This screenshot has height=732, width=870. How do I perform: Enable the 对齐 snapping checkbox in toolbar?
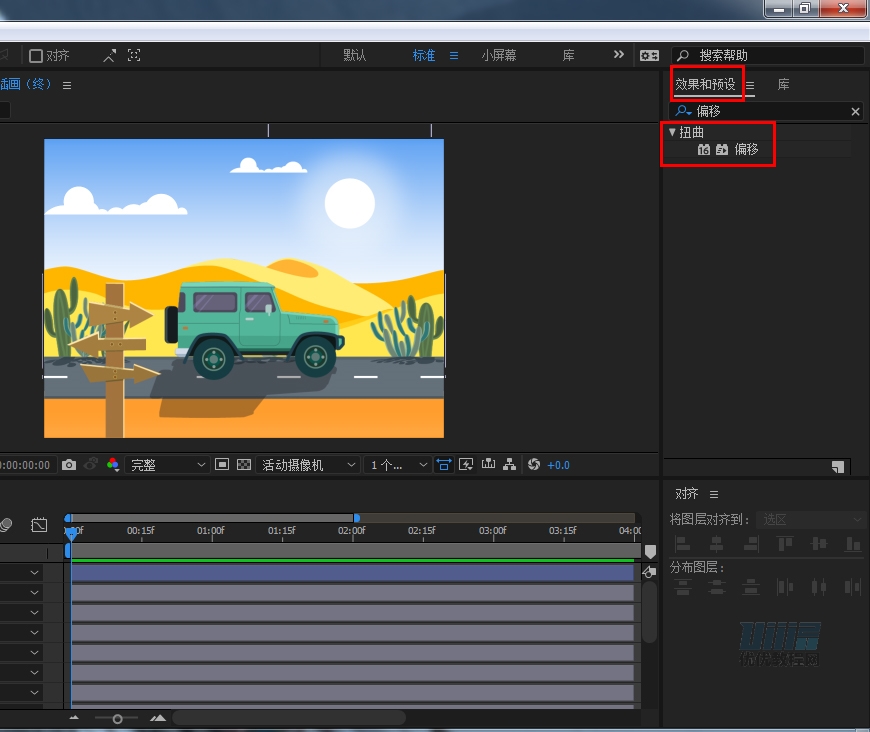(36, 55)
